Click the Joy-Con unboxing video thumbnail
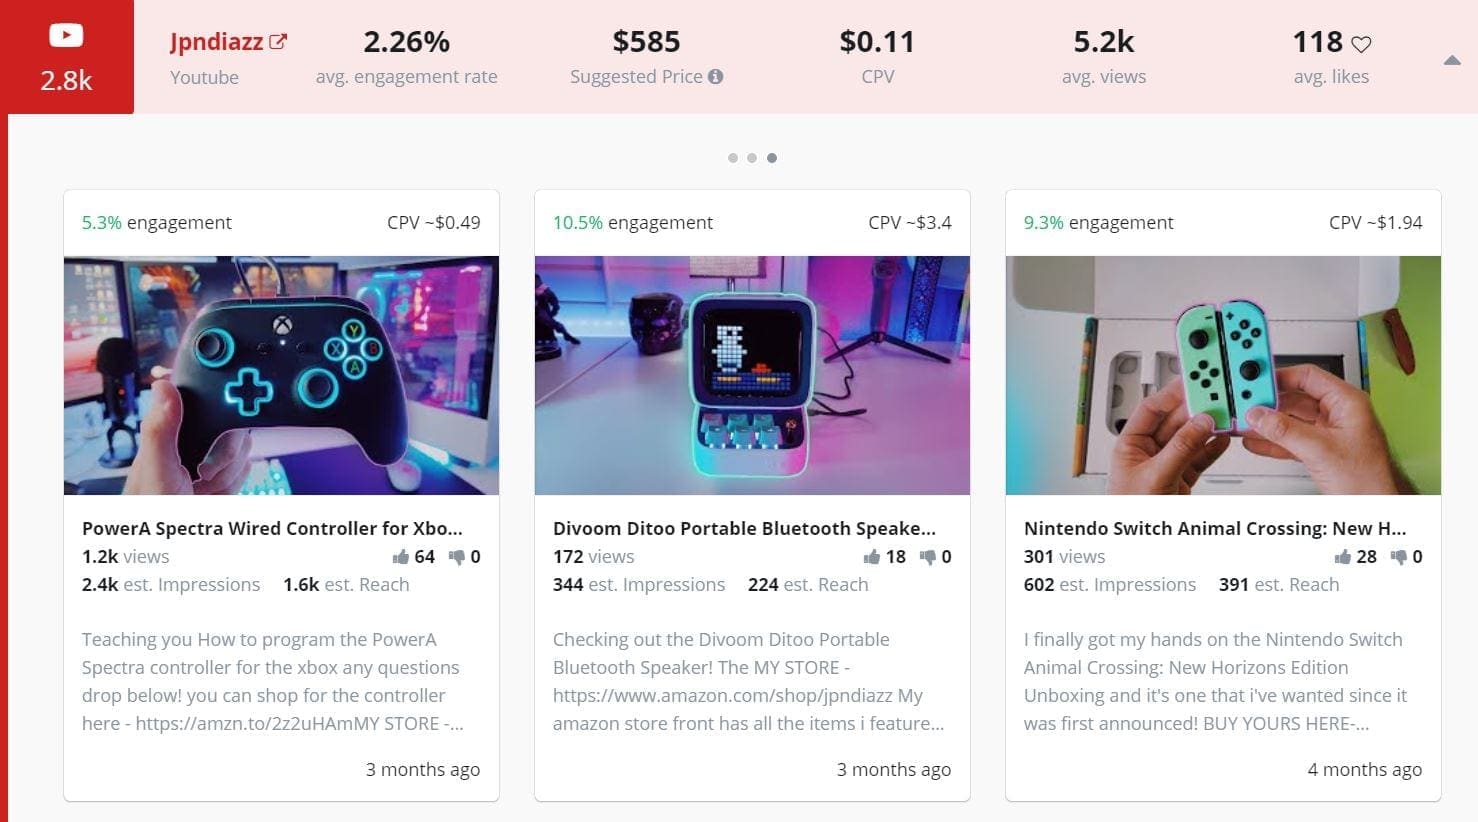 coord(1223,376)
